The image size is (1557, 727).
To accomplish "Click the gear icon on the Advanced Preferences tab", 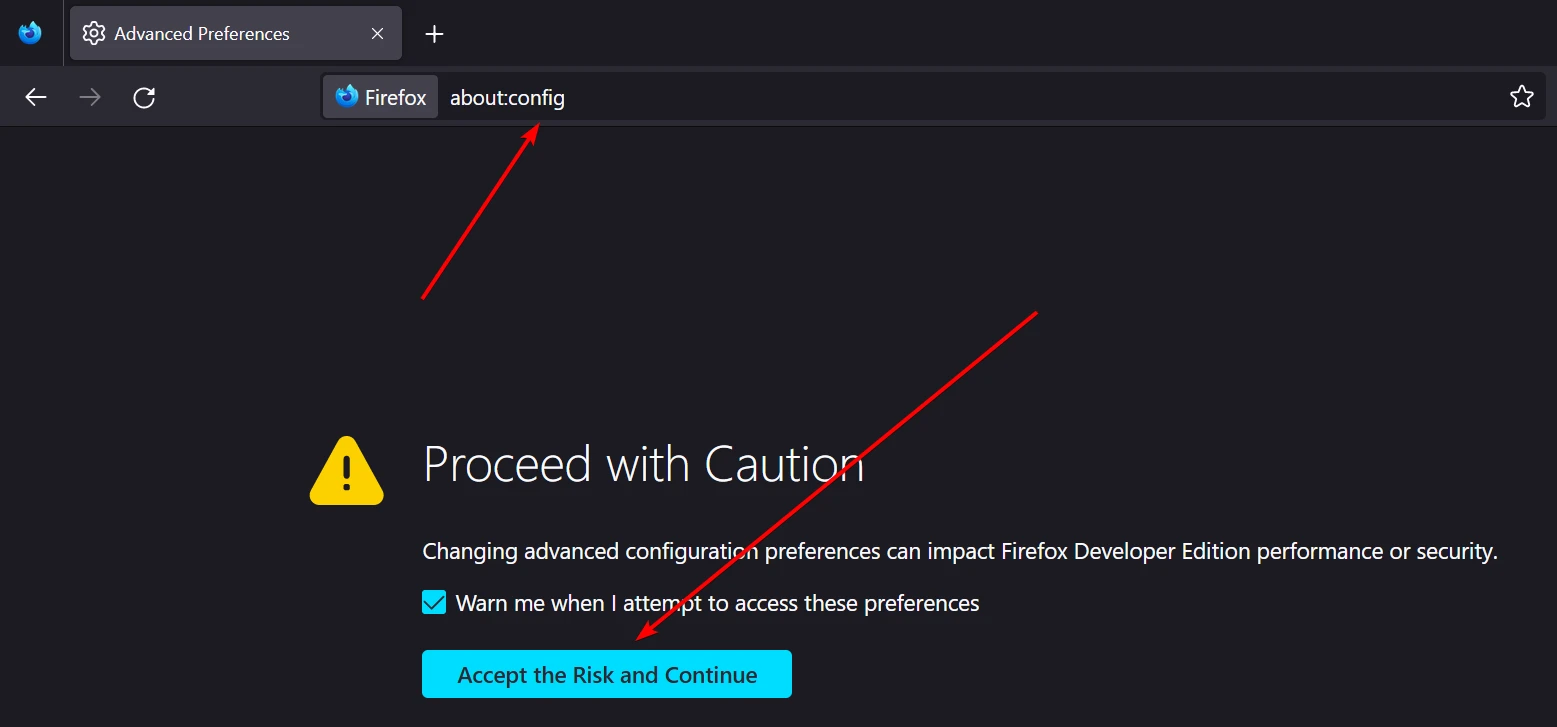I will tap(94, 33).
